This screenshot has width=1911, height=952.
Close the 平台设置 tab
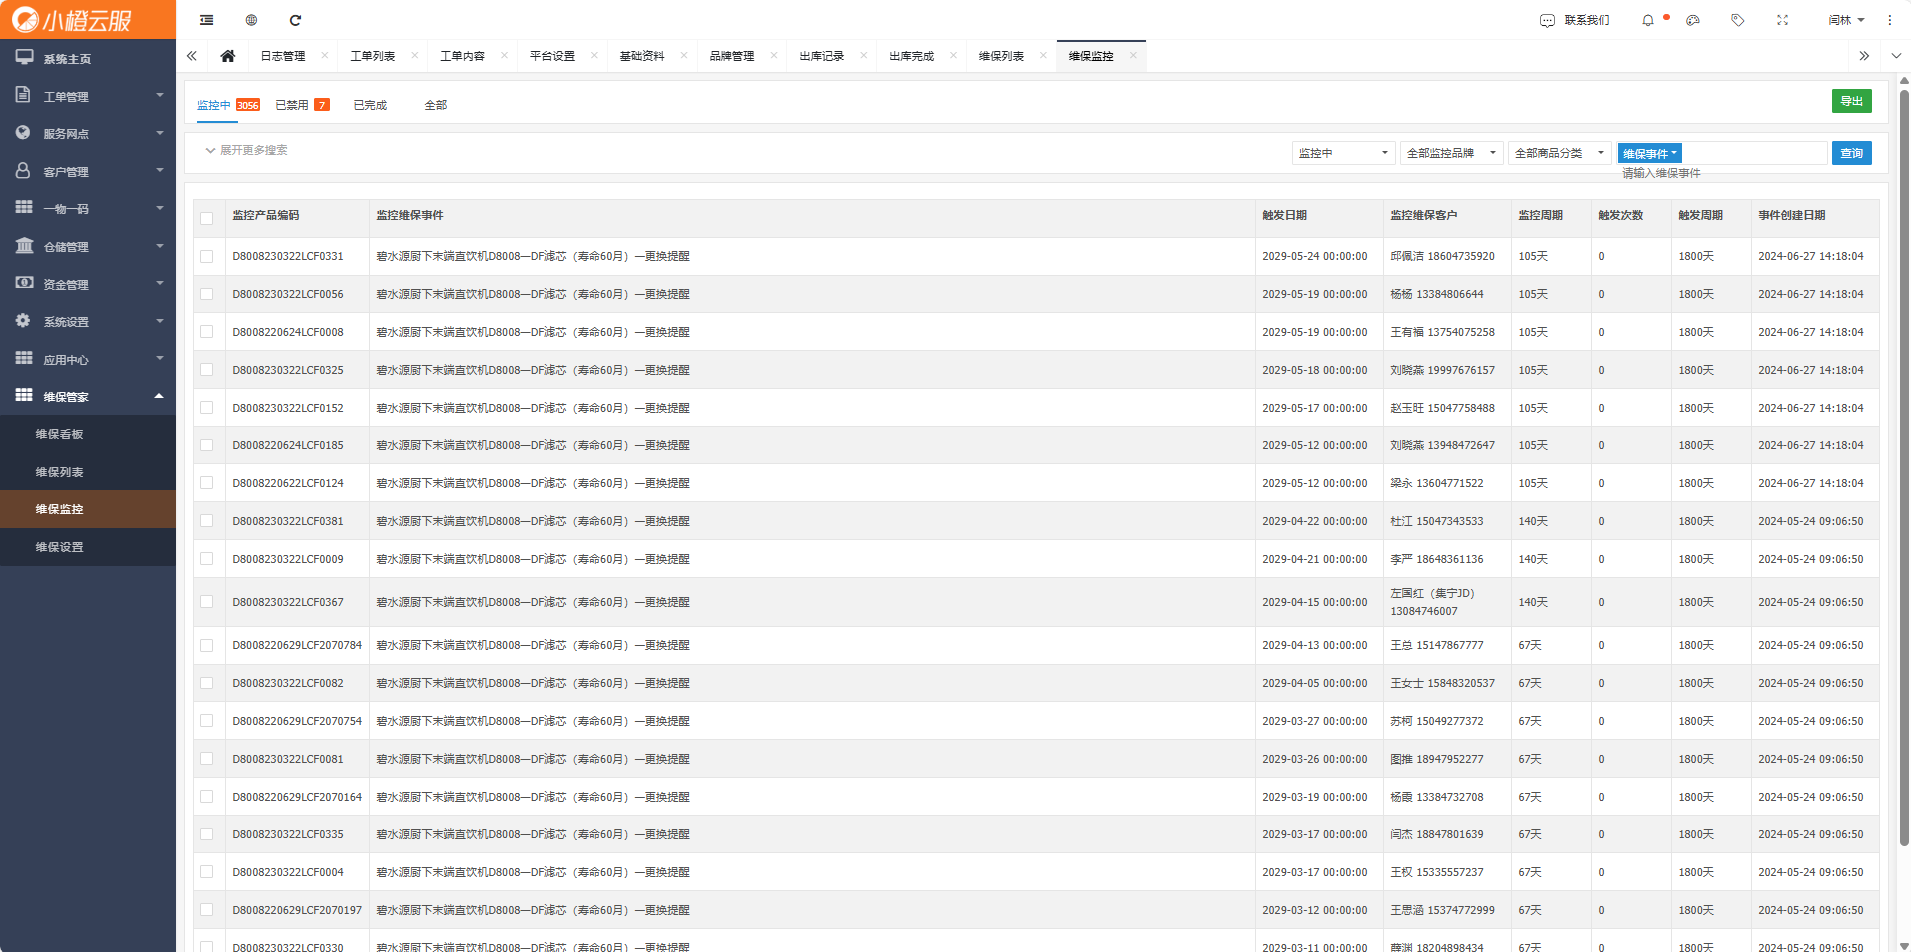click(x=594, y=55)
